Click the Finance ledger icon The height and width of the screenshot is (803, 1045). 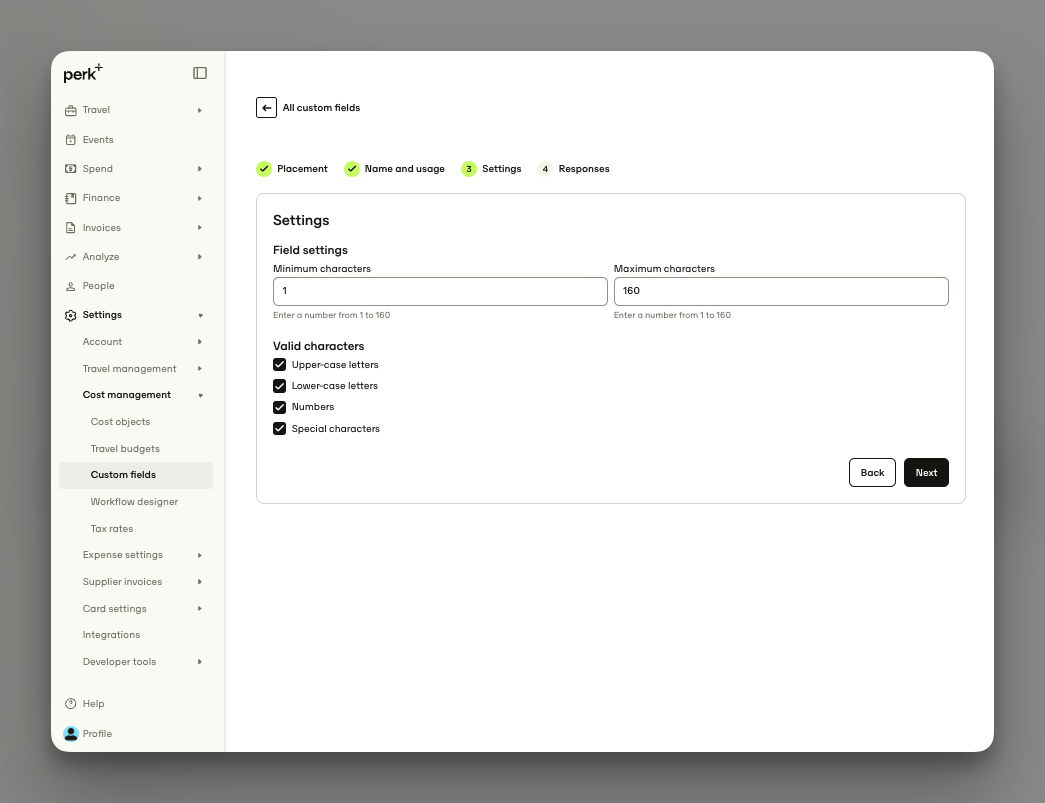[71, 199]
